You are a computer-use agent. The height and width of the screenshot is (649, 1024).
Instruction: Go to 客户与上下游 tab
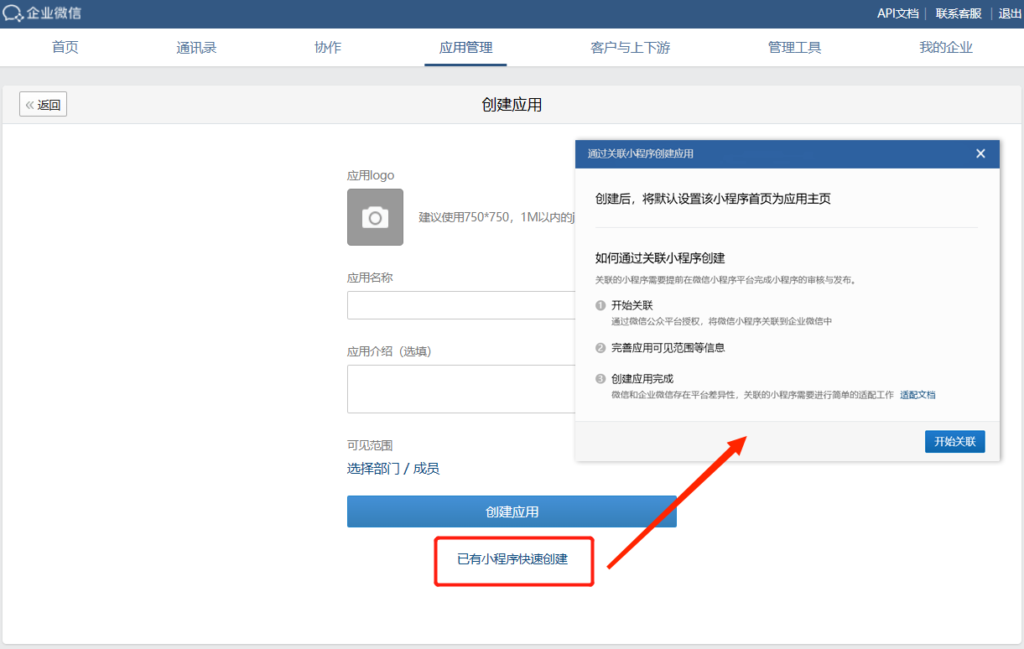click(630, 47)
